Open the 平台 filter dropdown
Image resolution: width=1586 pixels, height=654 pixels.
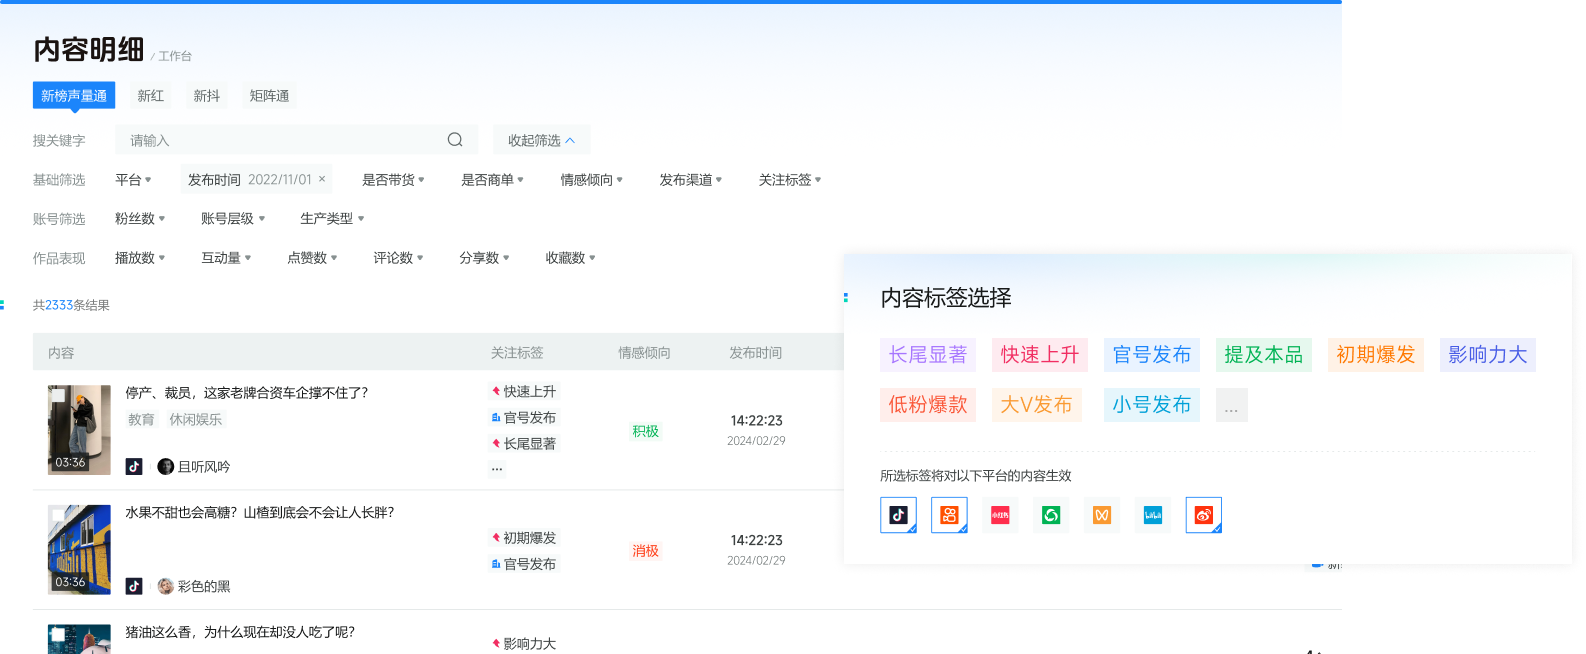pos(133,180)
